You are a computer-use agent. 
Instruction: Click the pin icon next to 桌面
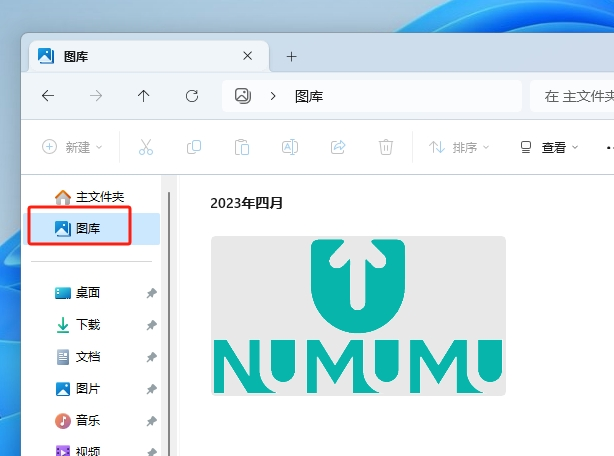click(152, 293)
